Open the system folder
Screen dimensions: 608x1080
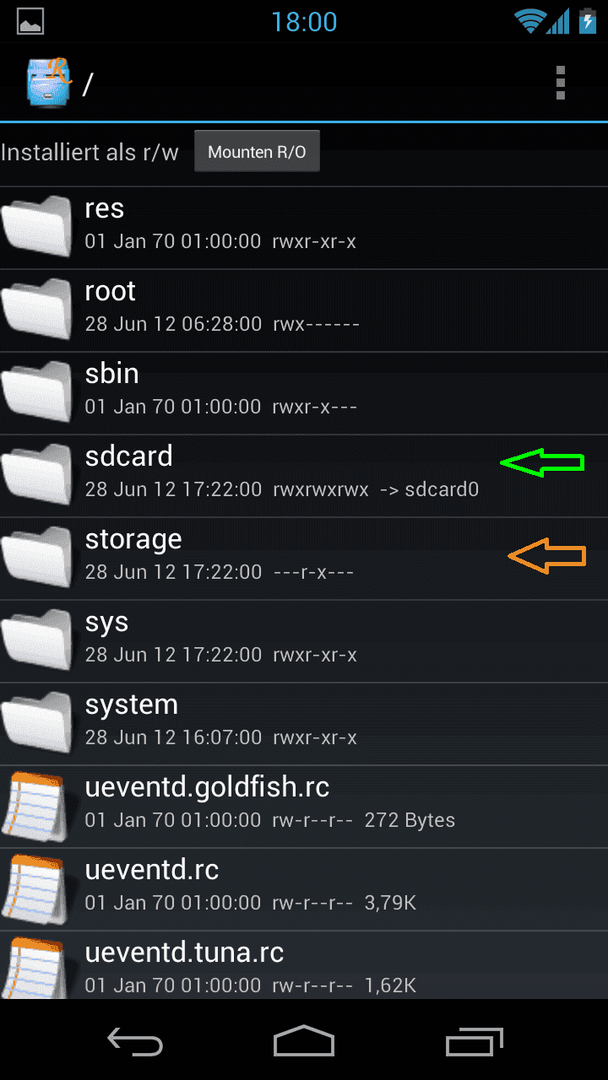pyautogui.click(x=304, y=724)
